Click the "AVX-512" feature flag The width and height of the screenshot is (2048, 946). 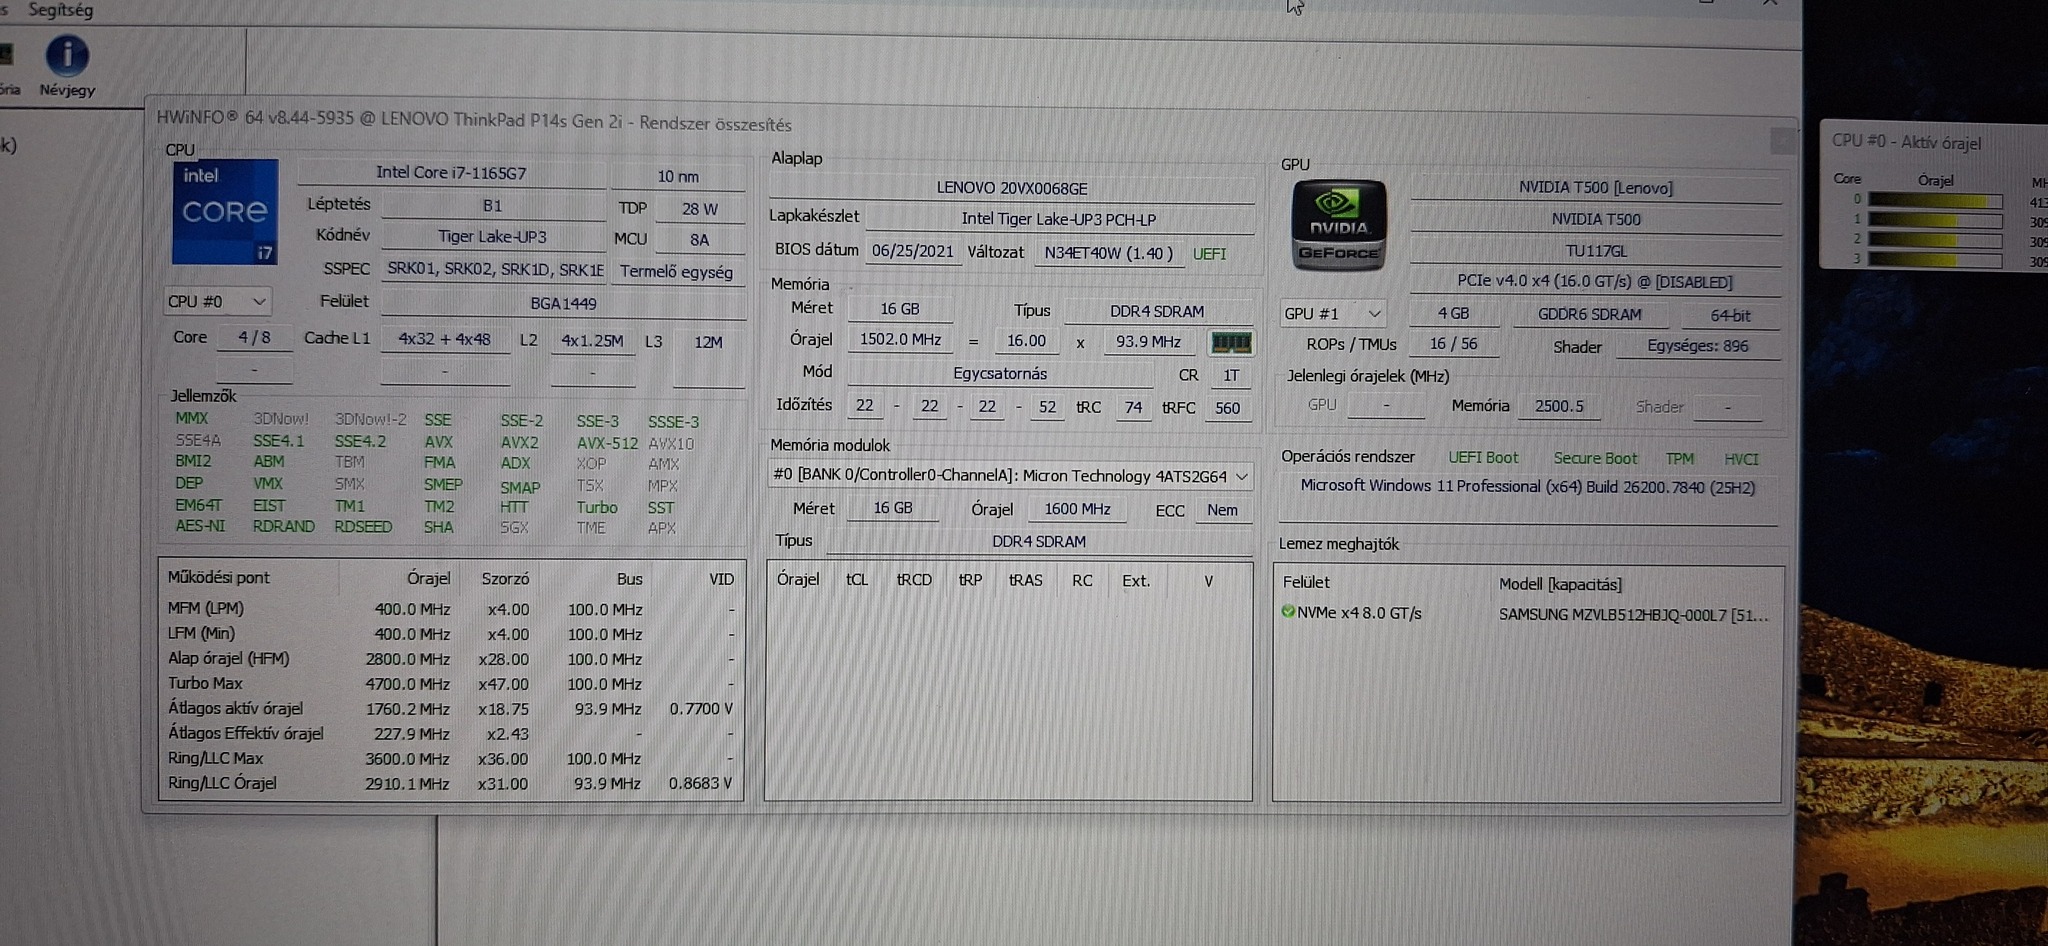[x=607, y=443]
